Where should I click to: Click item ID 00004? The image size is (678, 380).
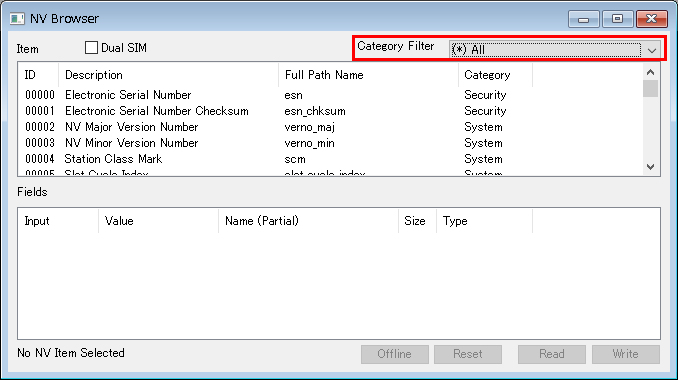click(x=40, y=159)
